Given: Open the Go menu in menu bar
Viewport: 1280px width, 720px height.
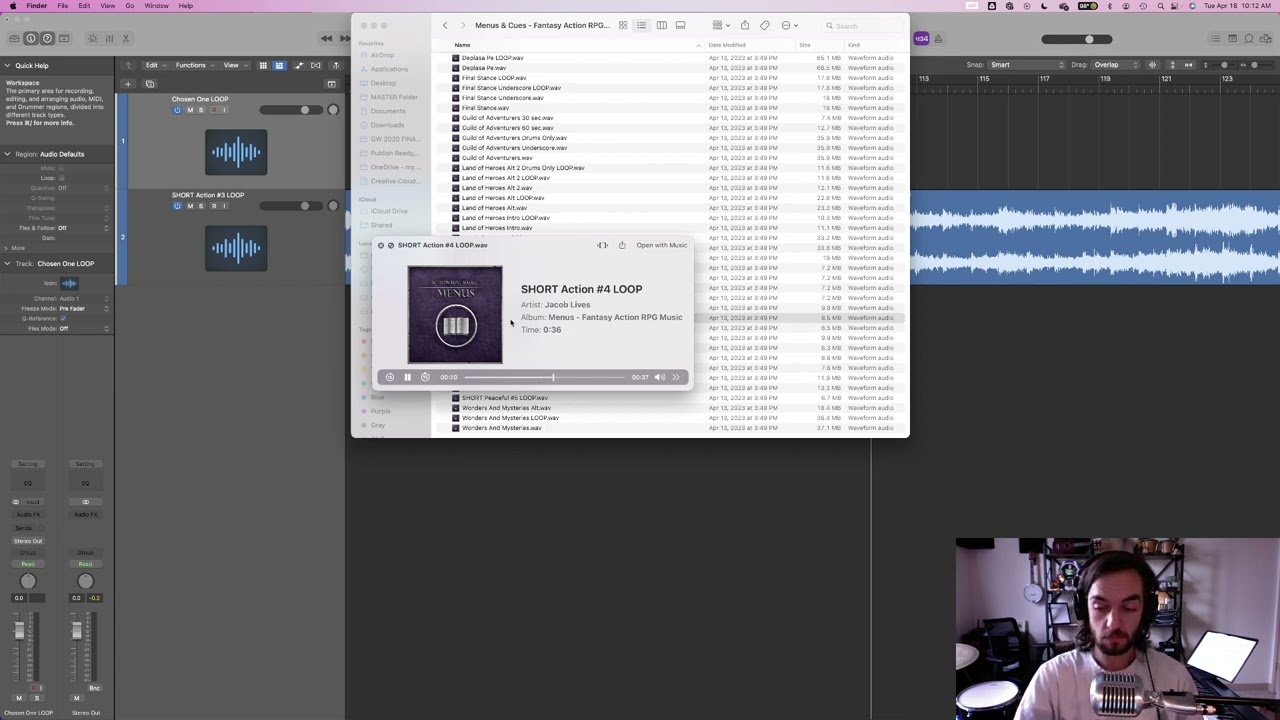Looking at the screenshot, I should click(129, 6).
